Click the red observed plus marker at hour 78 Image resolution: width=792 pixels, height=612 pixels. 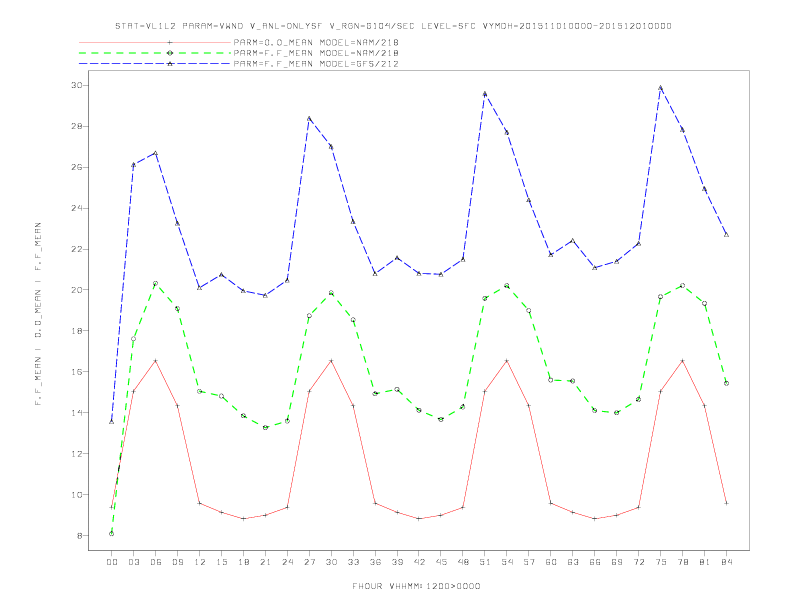(682, 361)
